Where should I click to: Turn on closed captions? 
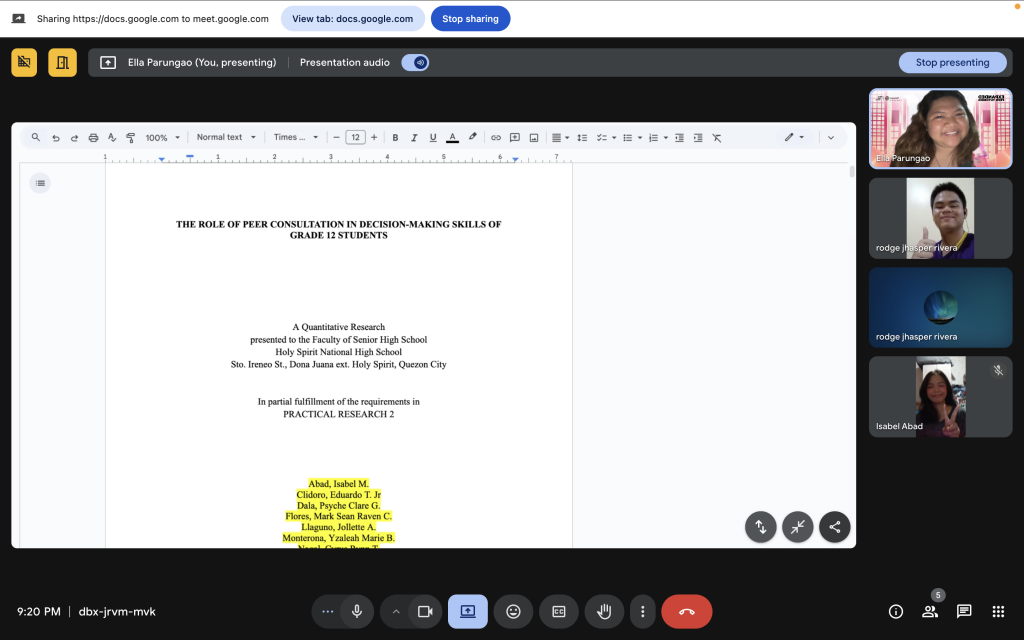tap(559, 611)
